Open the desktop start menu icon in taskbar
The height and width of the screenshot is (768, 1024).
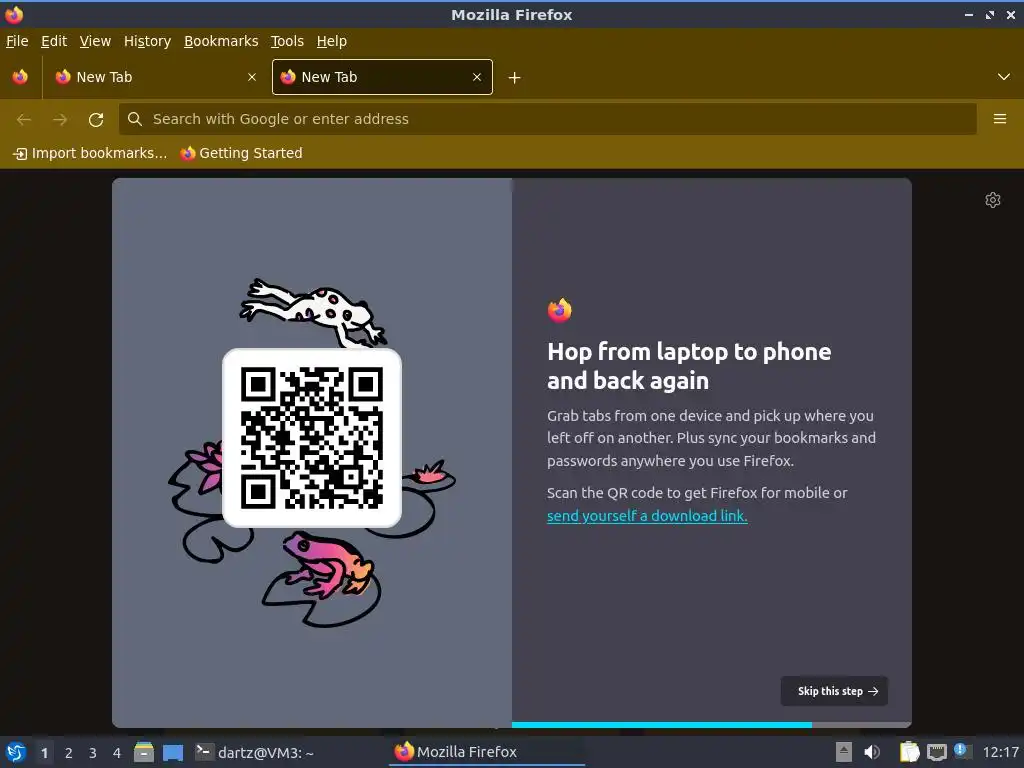click(15, 752)
